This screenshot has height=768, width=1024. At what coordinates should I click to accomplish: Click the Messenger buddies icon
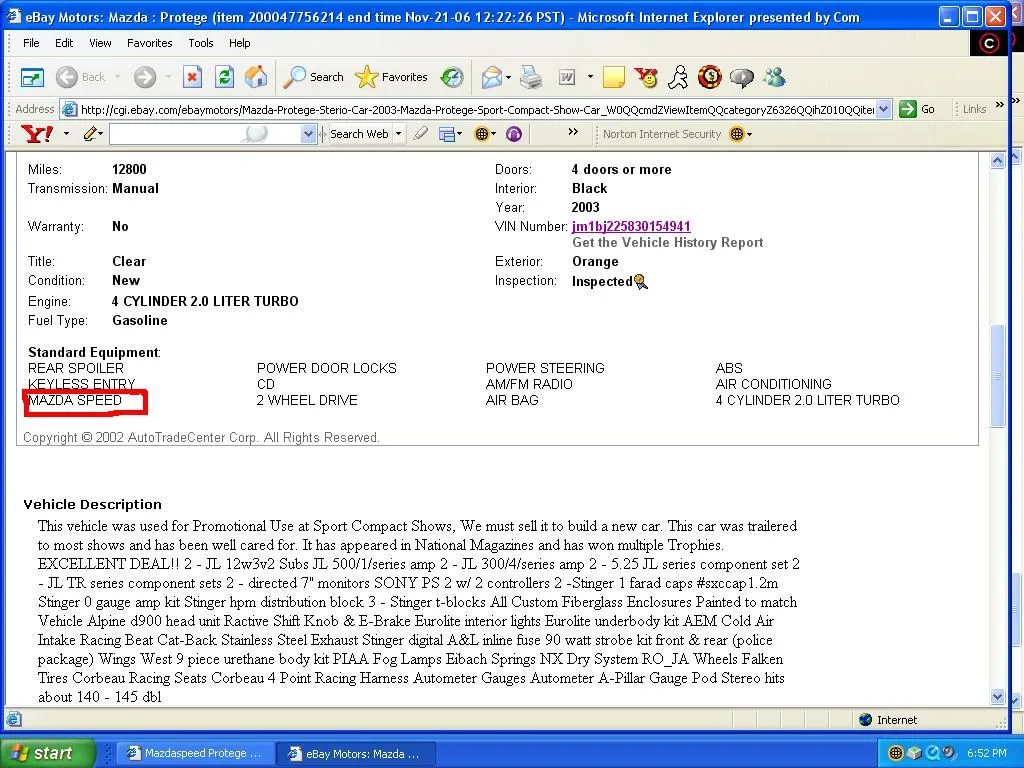pos(774,77)
